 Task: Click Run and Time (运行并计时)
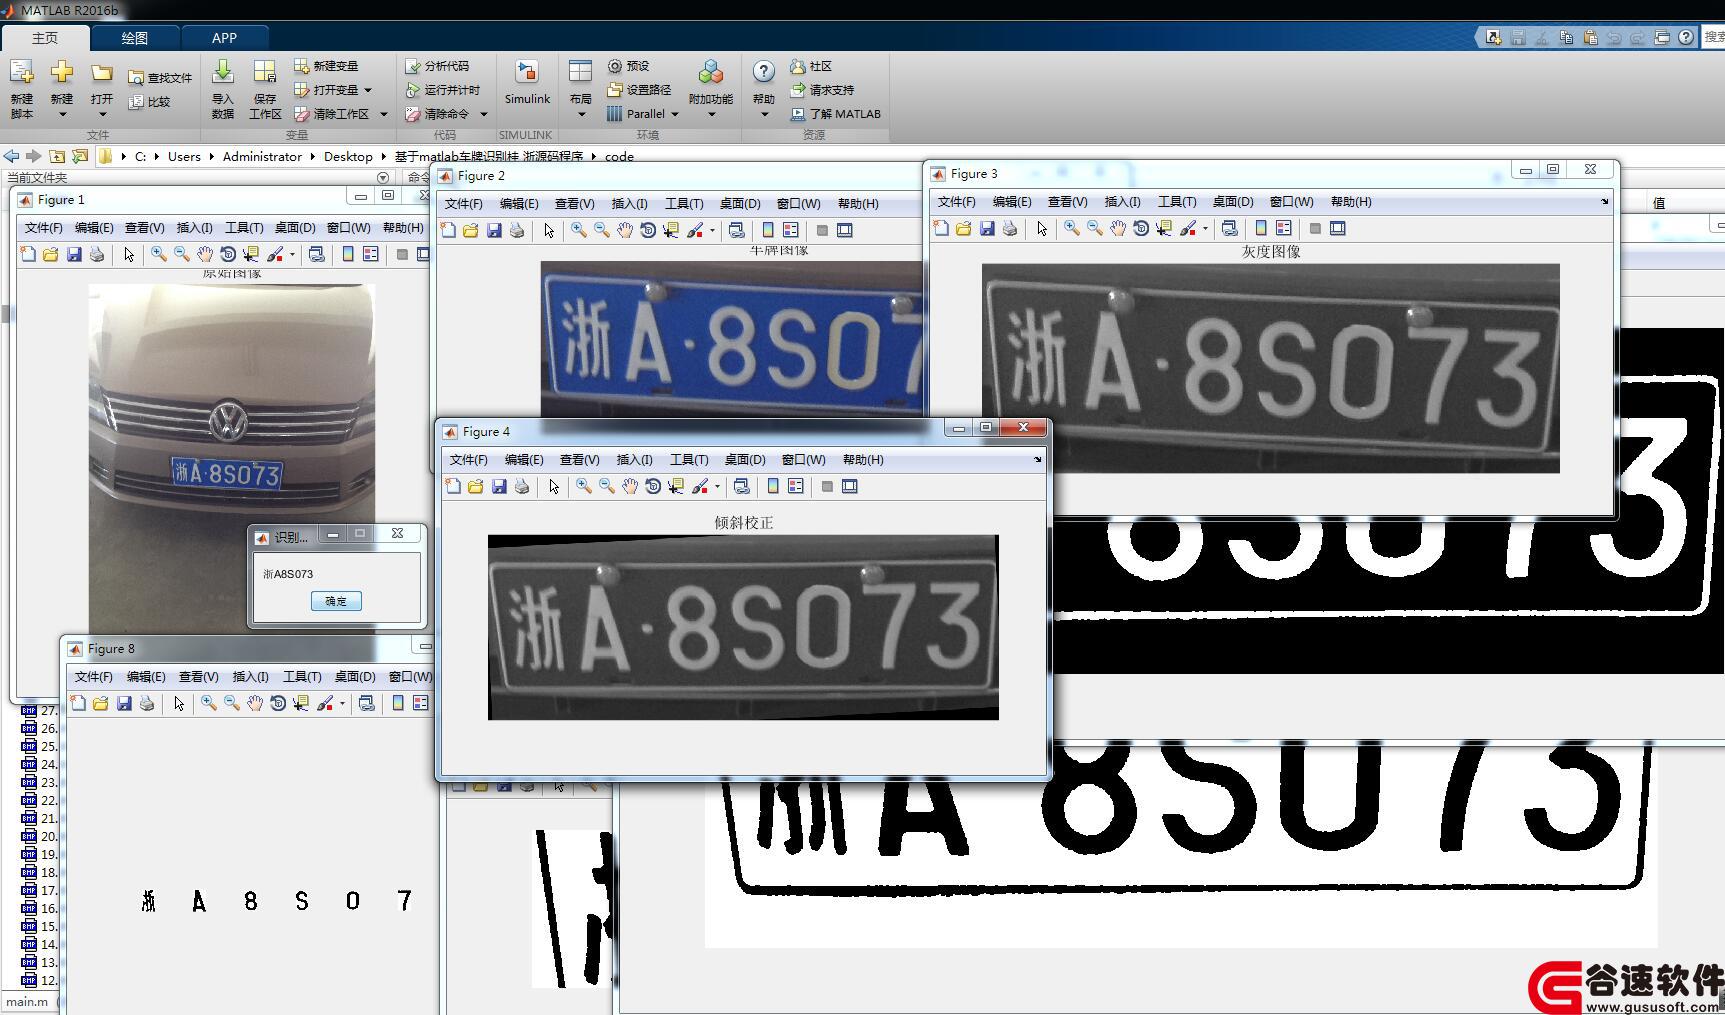[443, 90]
